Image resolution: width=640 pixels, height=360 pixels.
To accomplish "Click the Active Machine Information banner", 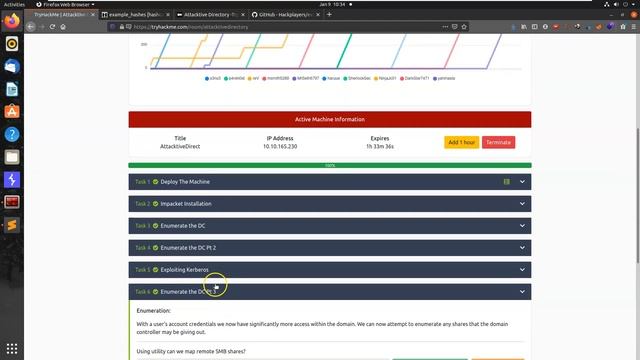I will [330, 120].
